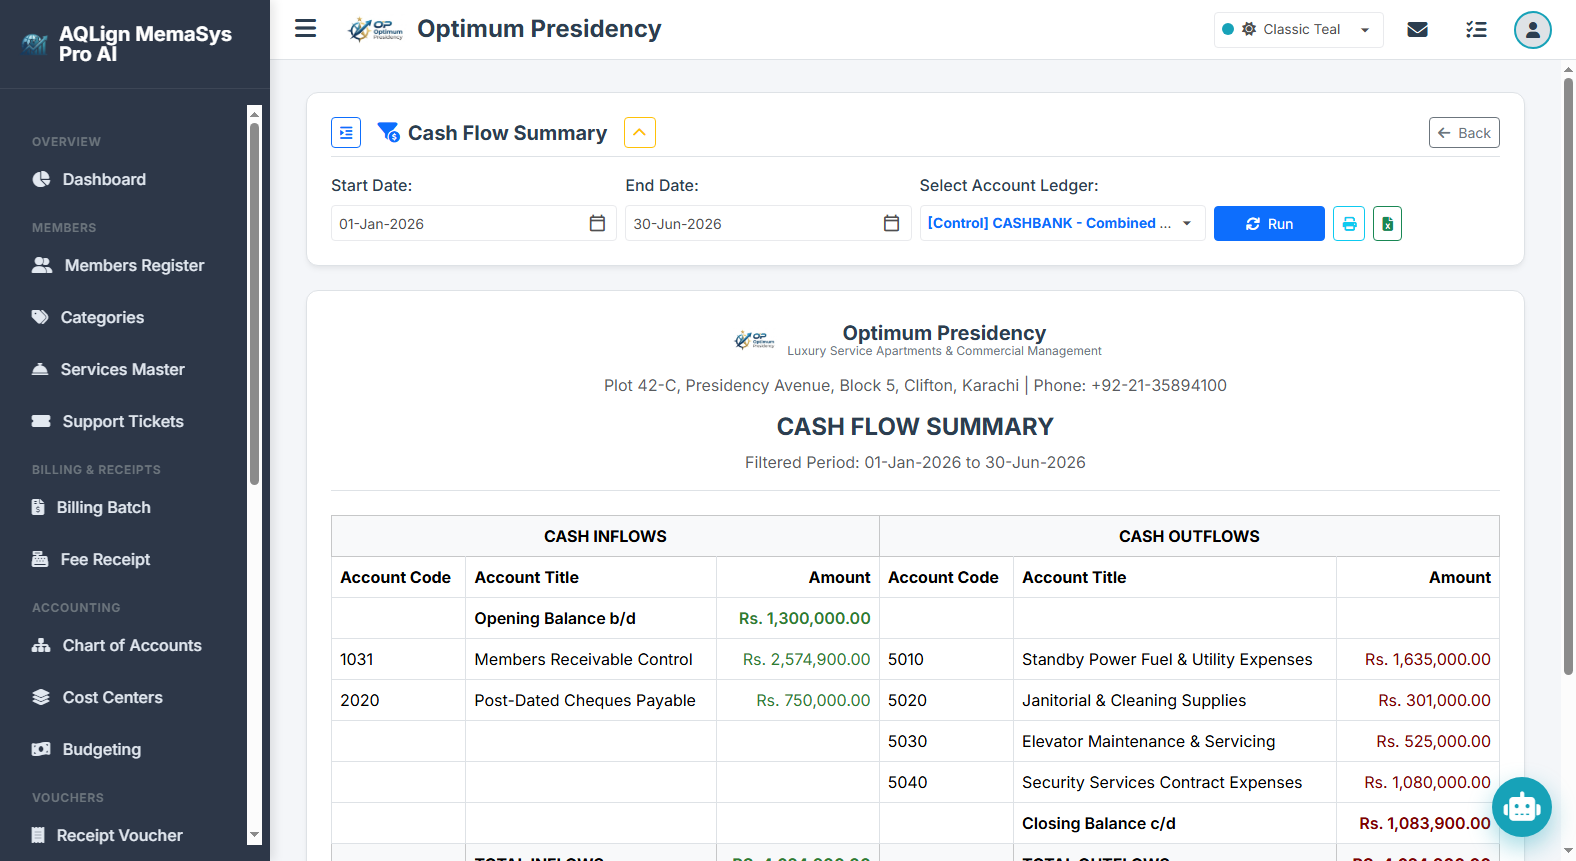Screen dimensions: 1576x861
Task: Open the hamburger navigation menu
Action: pyautogui.click(x=306, y=29)
